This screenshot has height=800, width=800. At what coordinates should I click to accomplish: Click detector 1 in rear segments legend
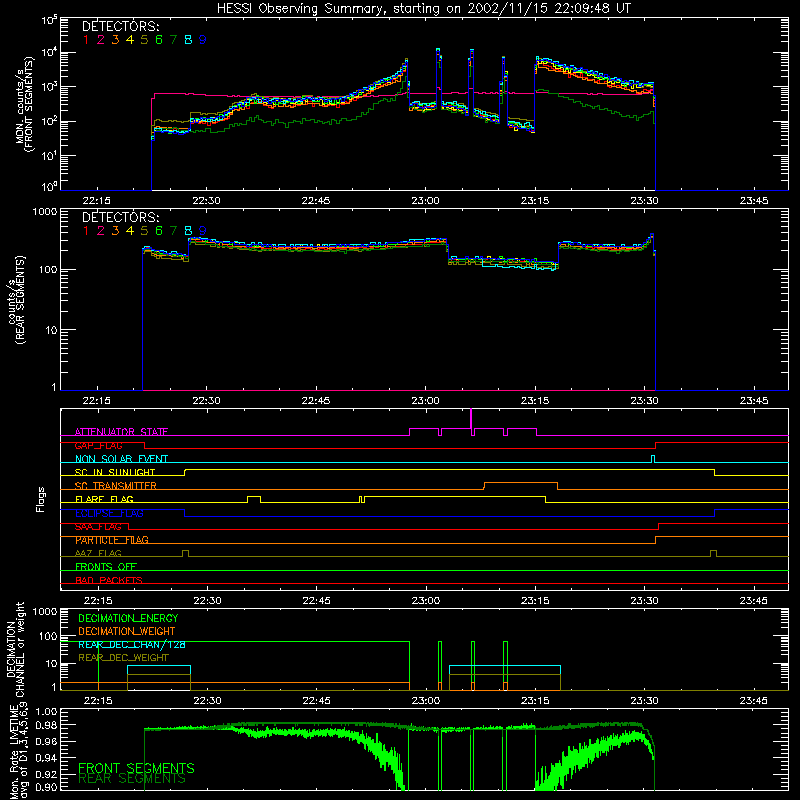click(x=86, y=231)
